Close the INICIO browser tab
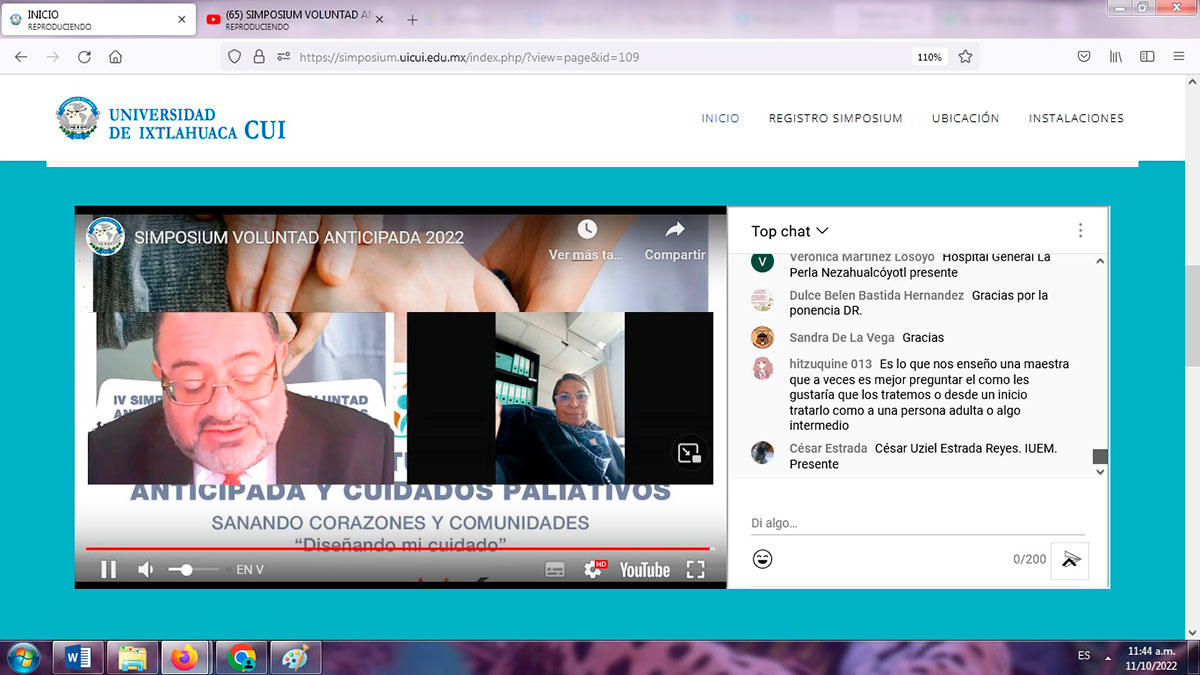The width and height of the screenshot is (1200, 675). pyautogui.click(x=181, y=19)
